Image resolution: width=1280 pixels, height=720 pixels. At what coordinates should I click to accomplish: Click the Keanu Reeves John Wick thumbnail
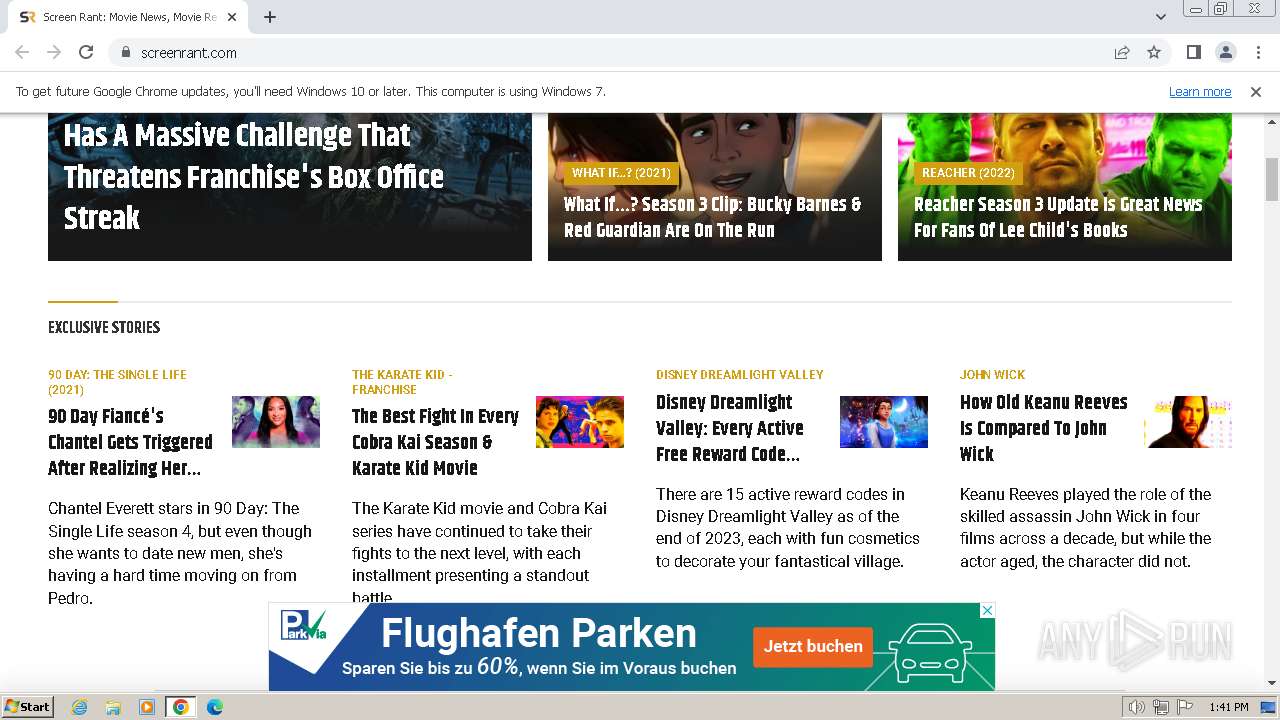[1188, 422]
